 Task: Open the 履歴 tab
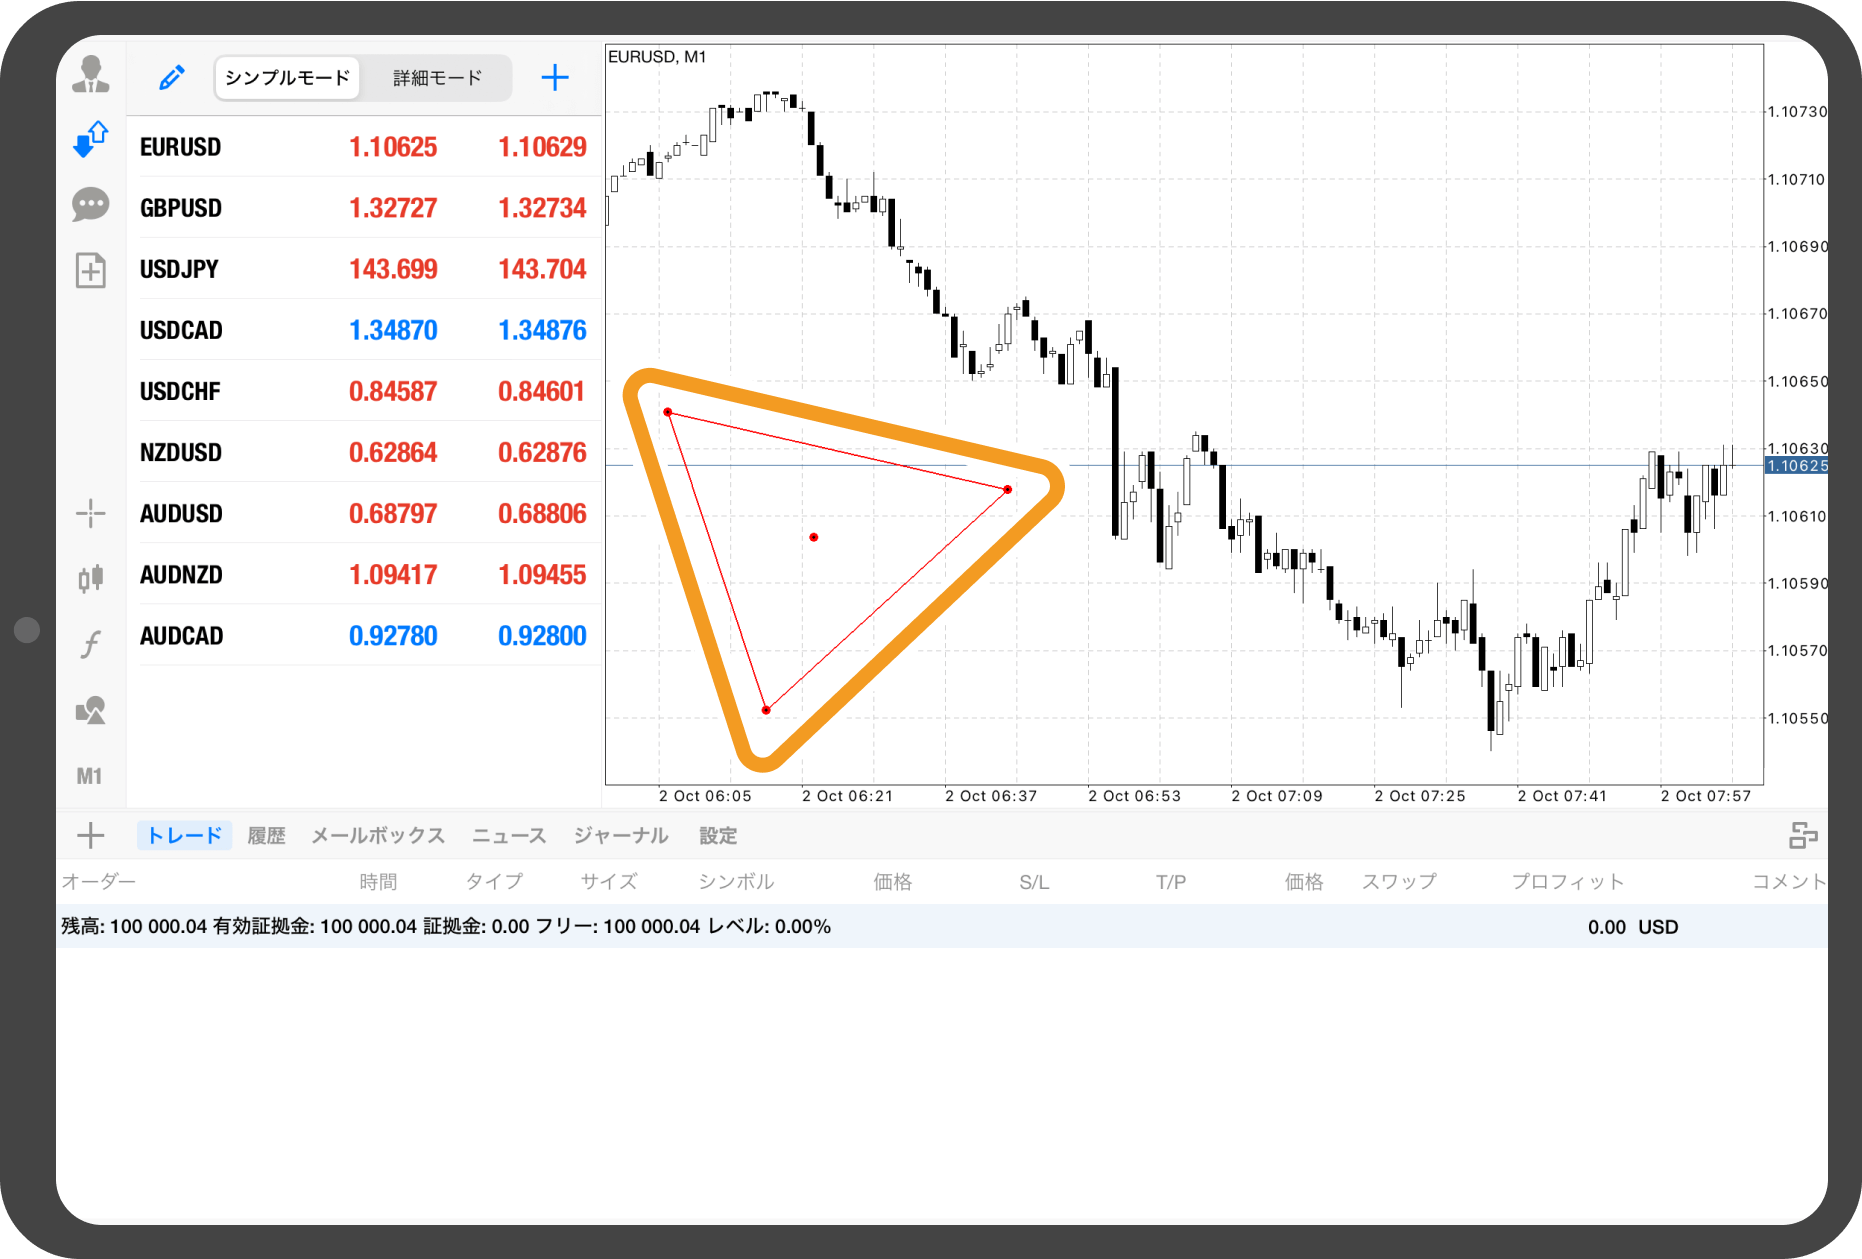[x=266, y=836]
